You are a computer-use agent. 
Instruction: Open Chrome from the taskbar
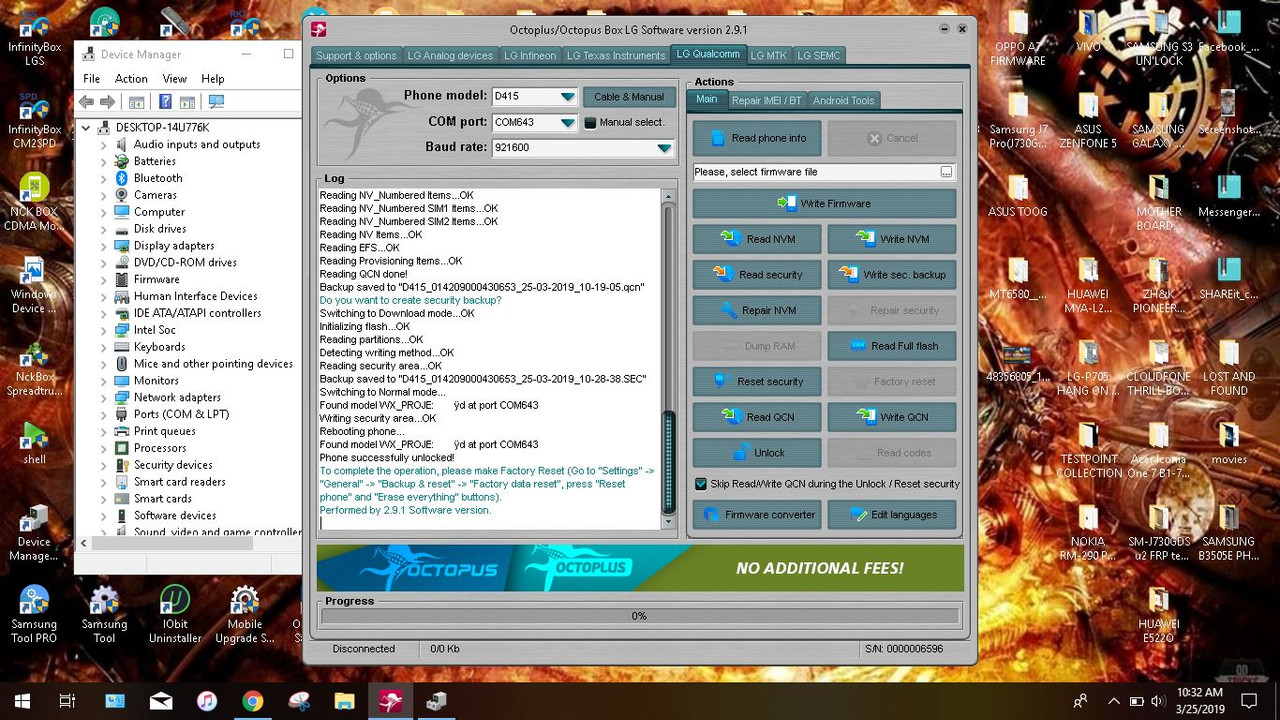pyautogui.click(x=252, y=701)
